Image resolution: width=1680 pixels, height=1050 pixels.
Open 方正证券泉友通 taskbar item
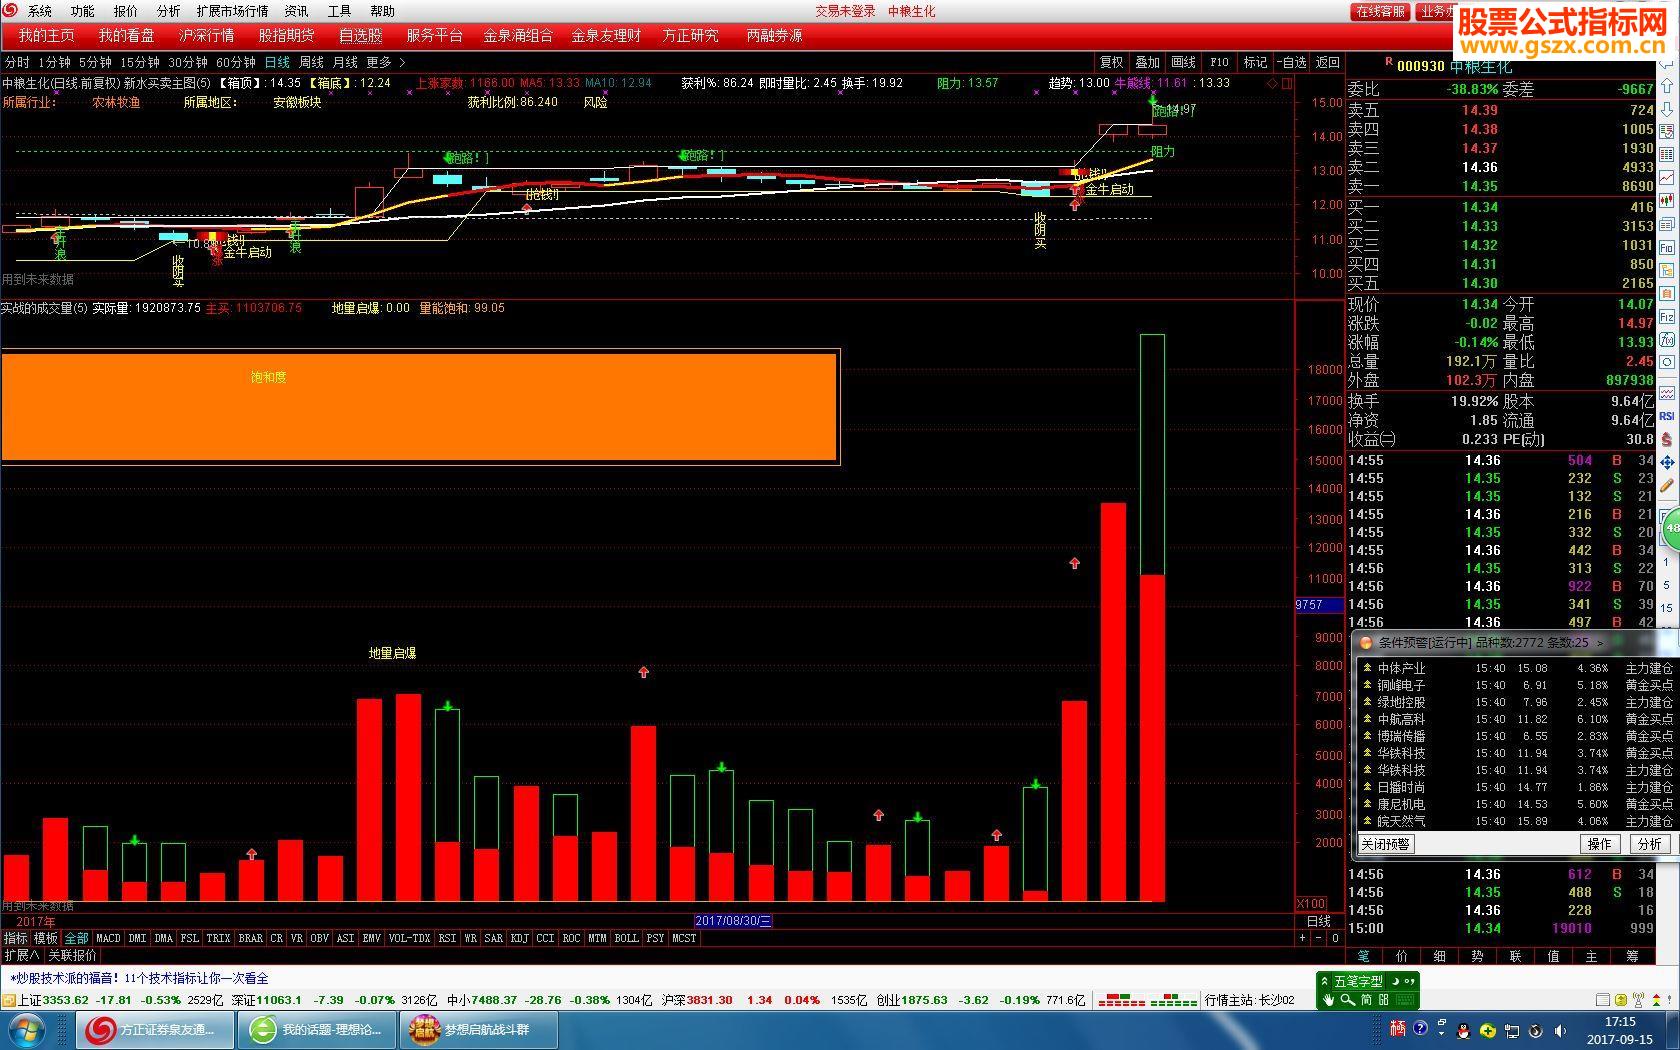click(155, 1029)
